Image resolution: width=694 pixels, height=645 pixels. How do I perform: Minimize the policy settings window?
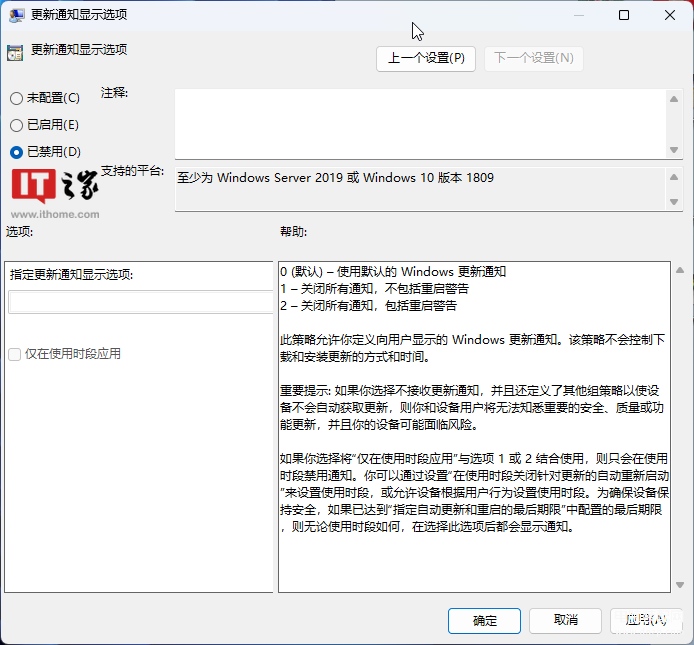(x=578, y=15)
